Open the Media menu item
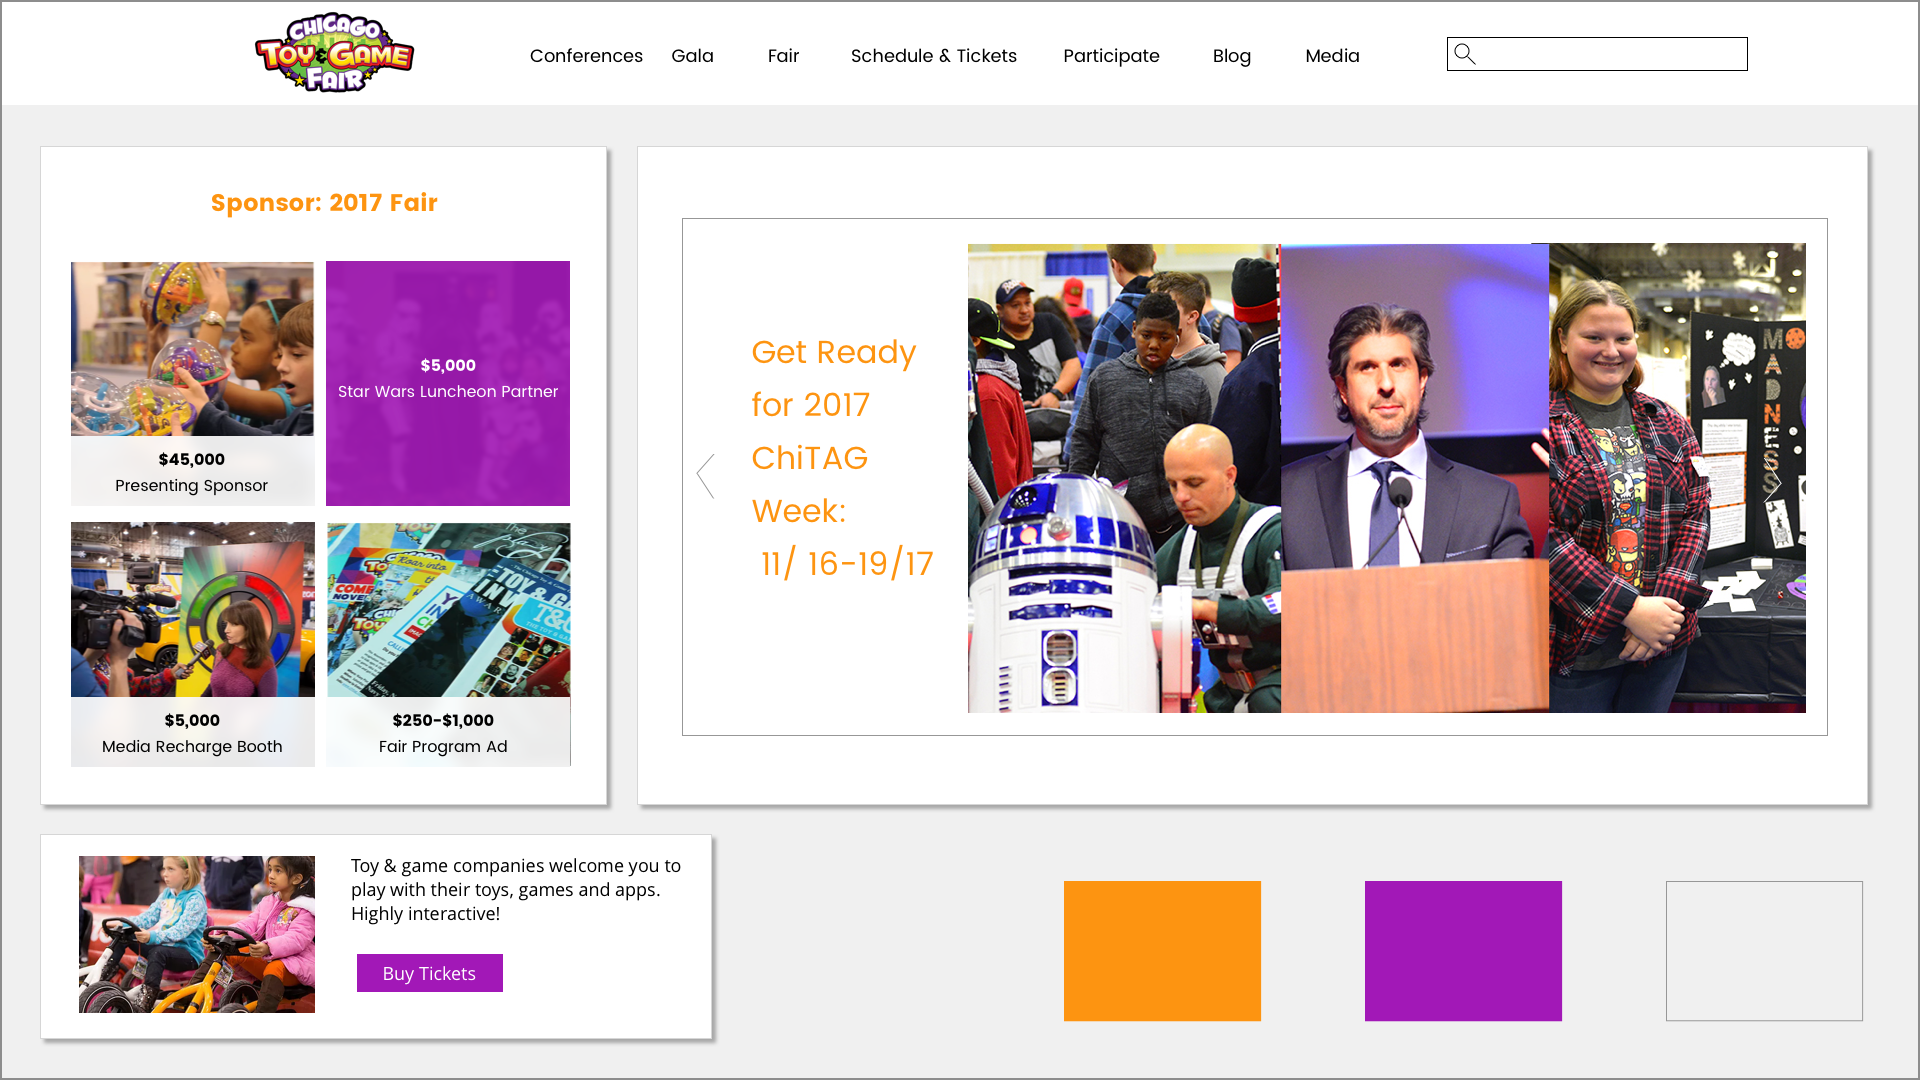Image resolution: width=1920 pixels, height=1080 pixels. click(x=1332, y=56)
